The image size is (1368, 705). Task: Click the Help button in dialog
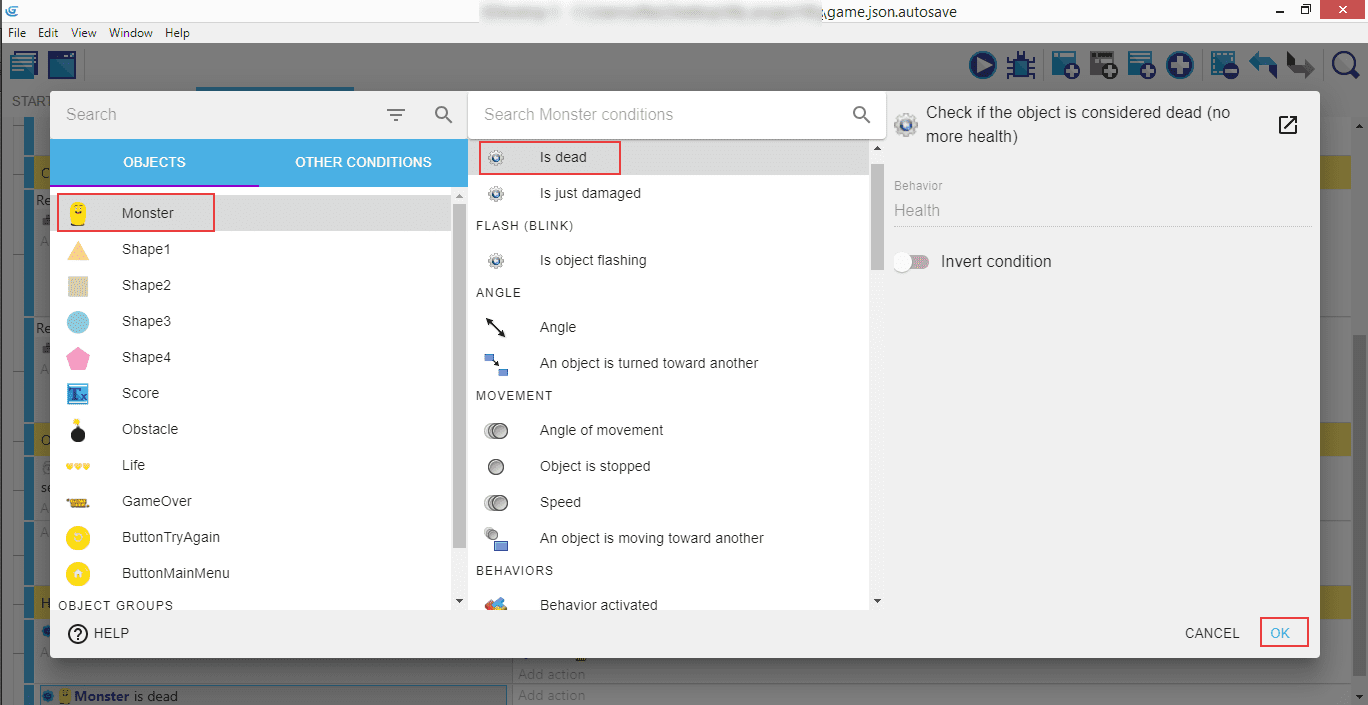(x=99, y=633)
